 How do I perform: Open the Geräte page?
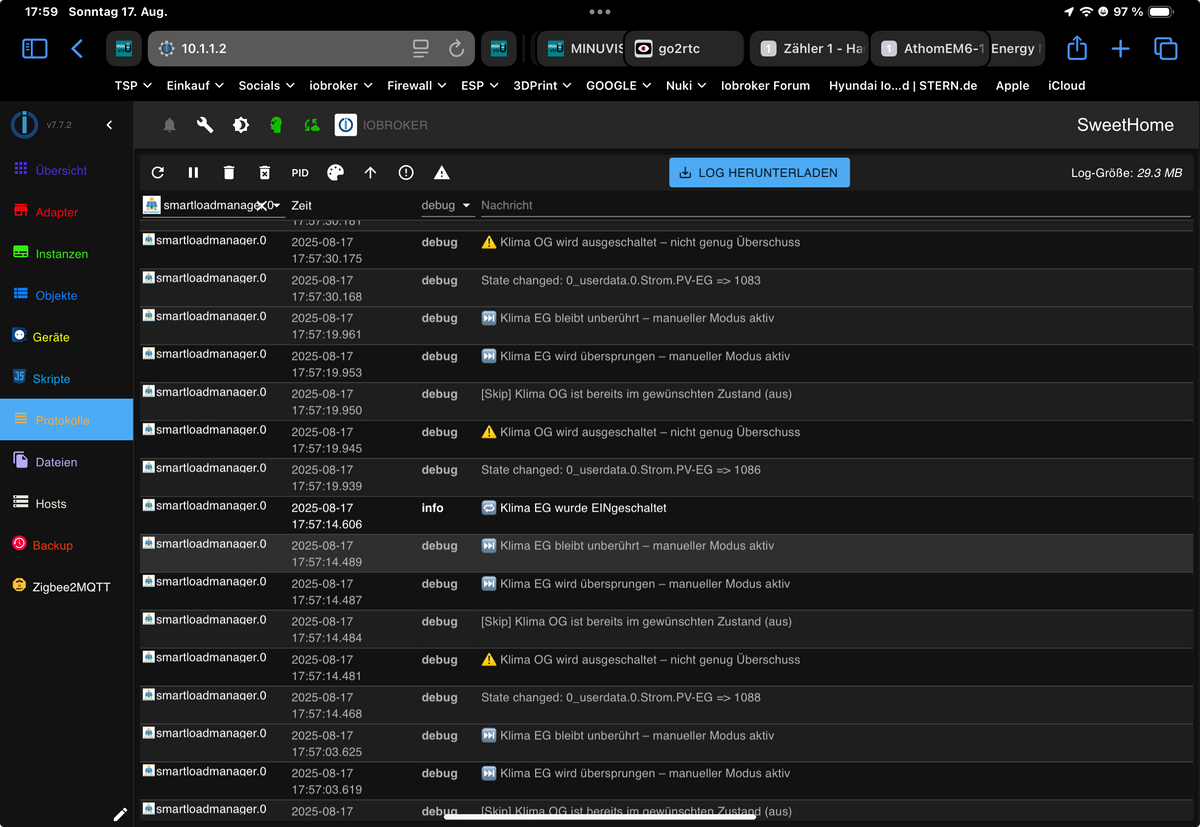click(66, 337)
